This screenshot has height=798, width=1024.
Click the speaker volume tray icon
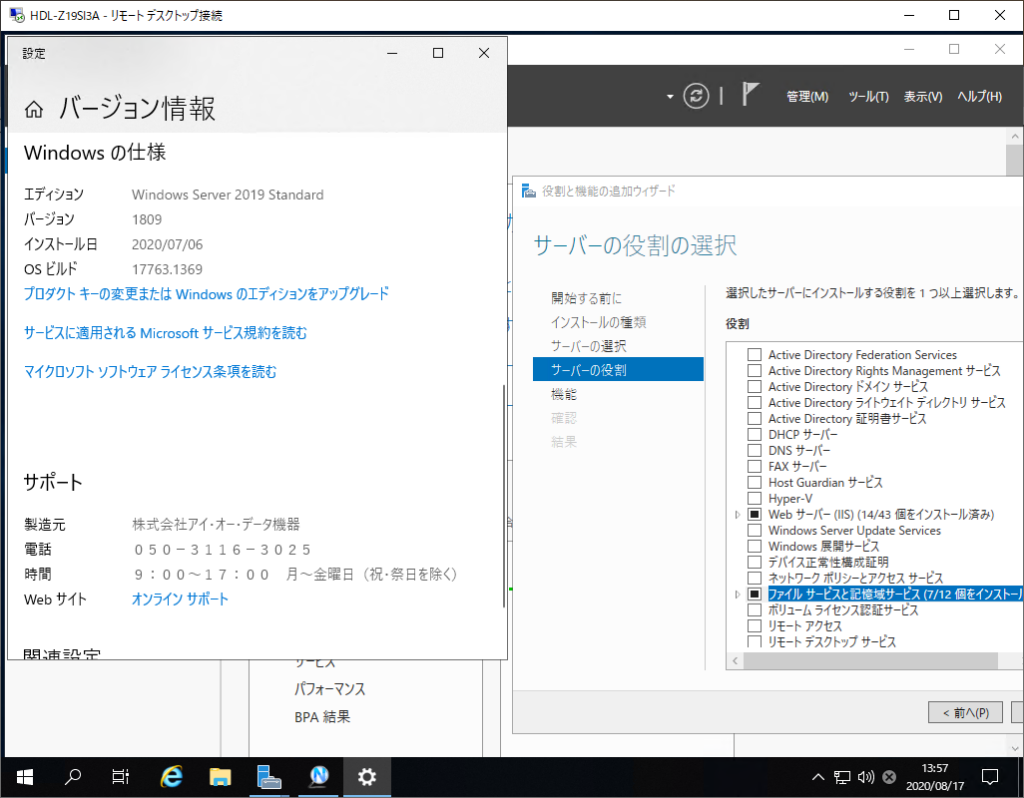point(865,777)
